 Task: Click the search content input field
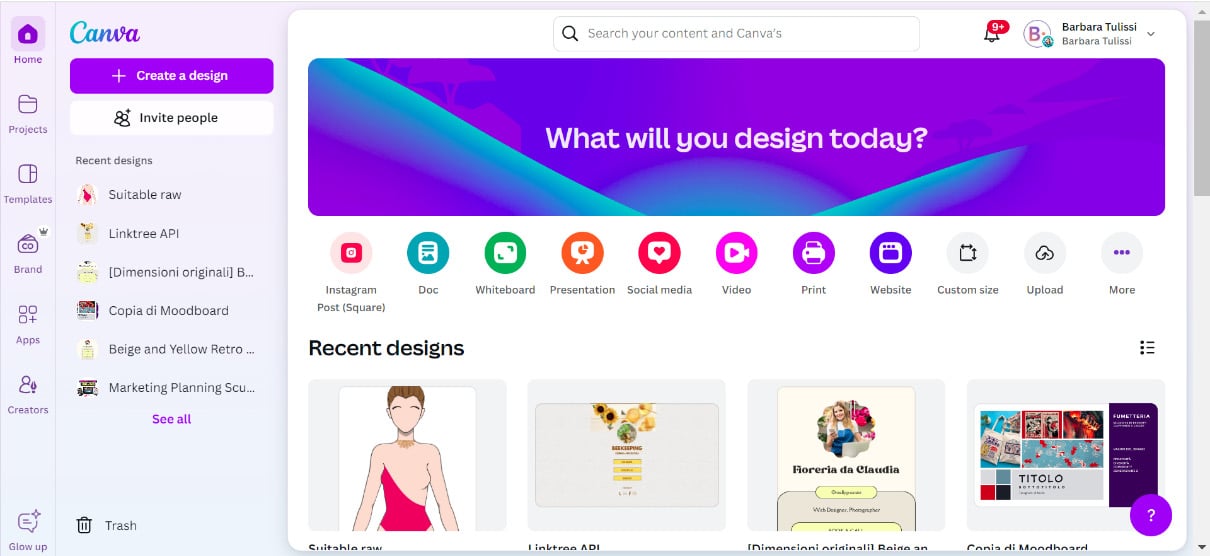(736, 33)
